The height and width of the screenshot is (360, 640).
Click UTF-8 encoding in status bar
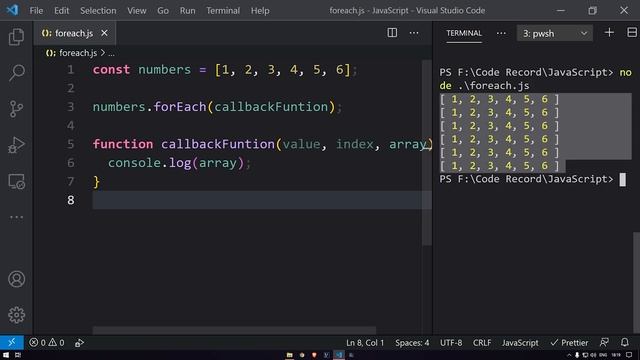click(451, 343)
